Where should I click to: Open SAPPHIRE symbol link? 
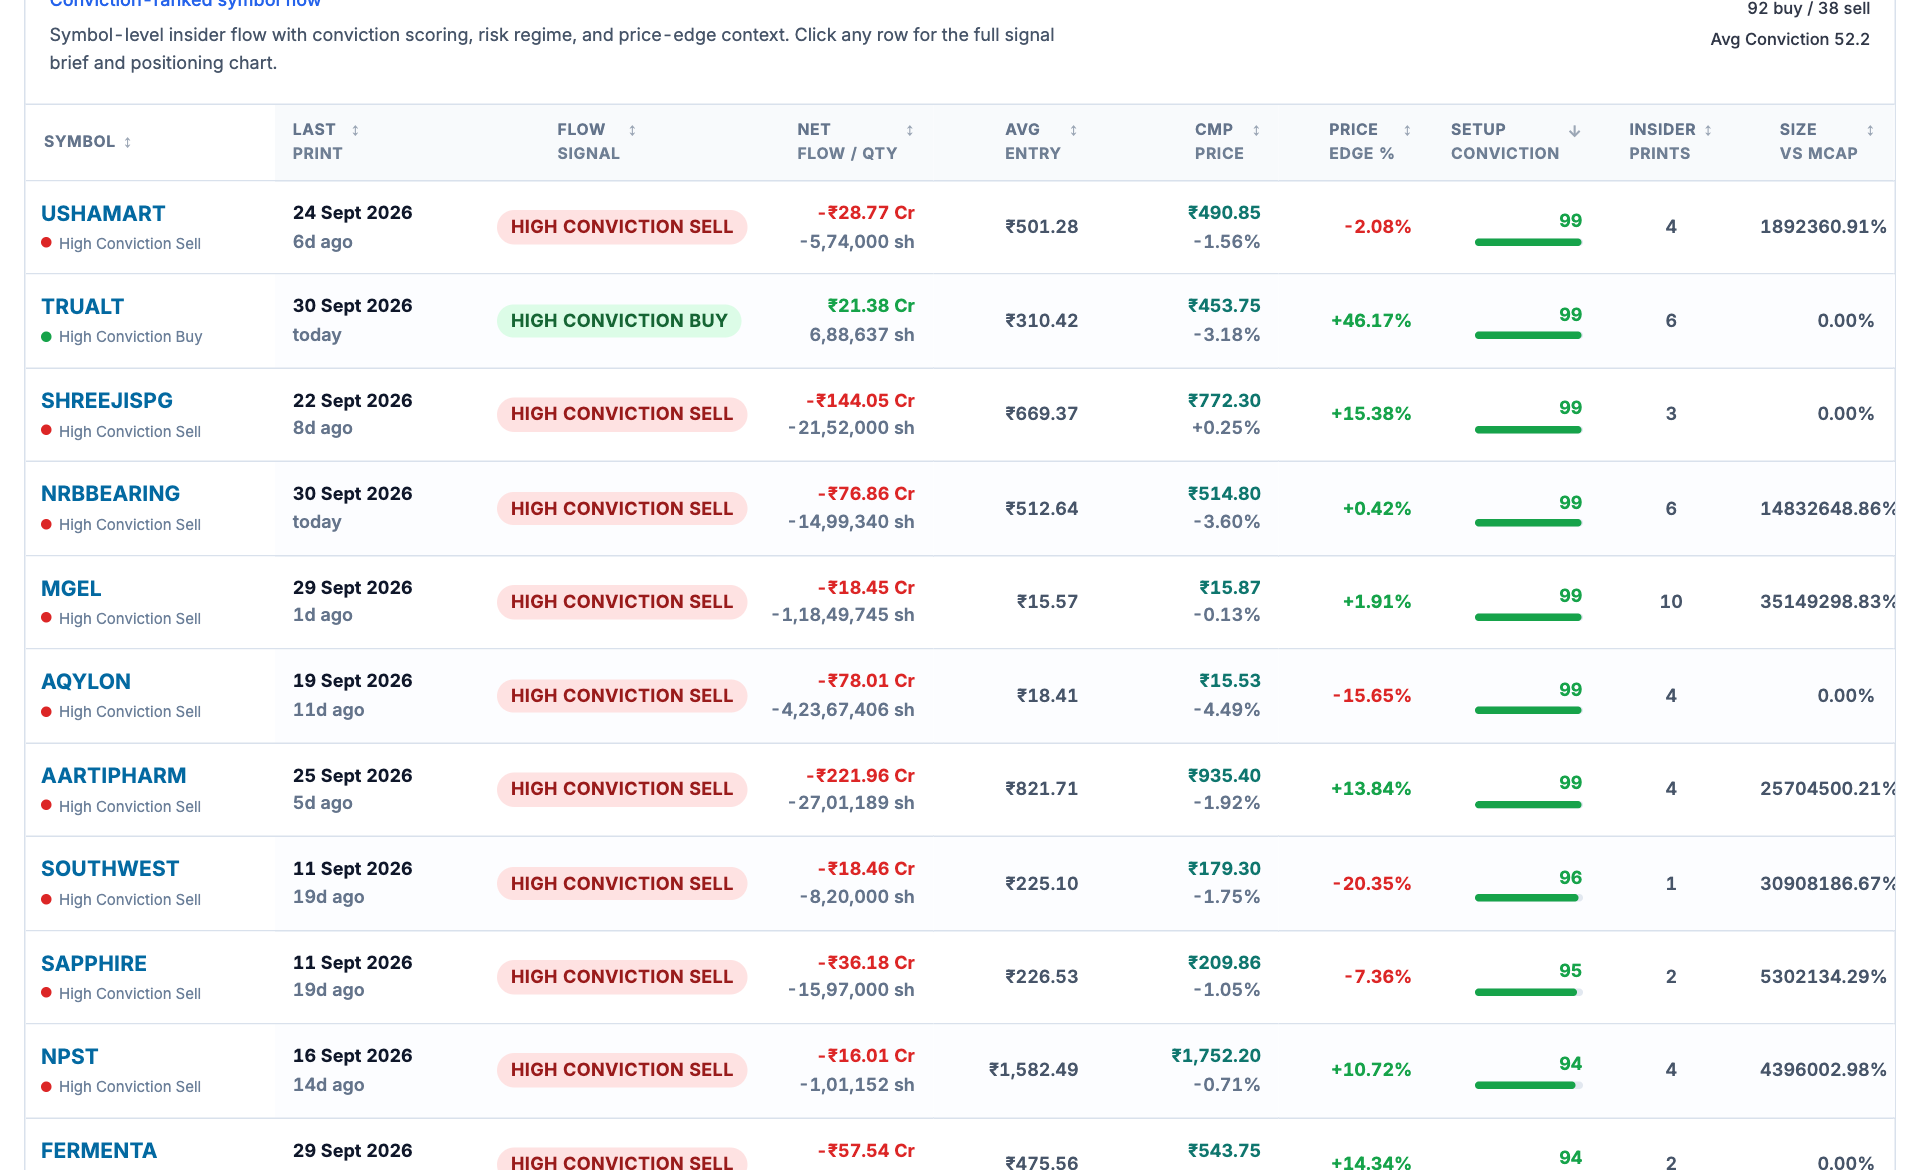pyautogui.click(x=94, y=963)
